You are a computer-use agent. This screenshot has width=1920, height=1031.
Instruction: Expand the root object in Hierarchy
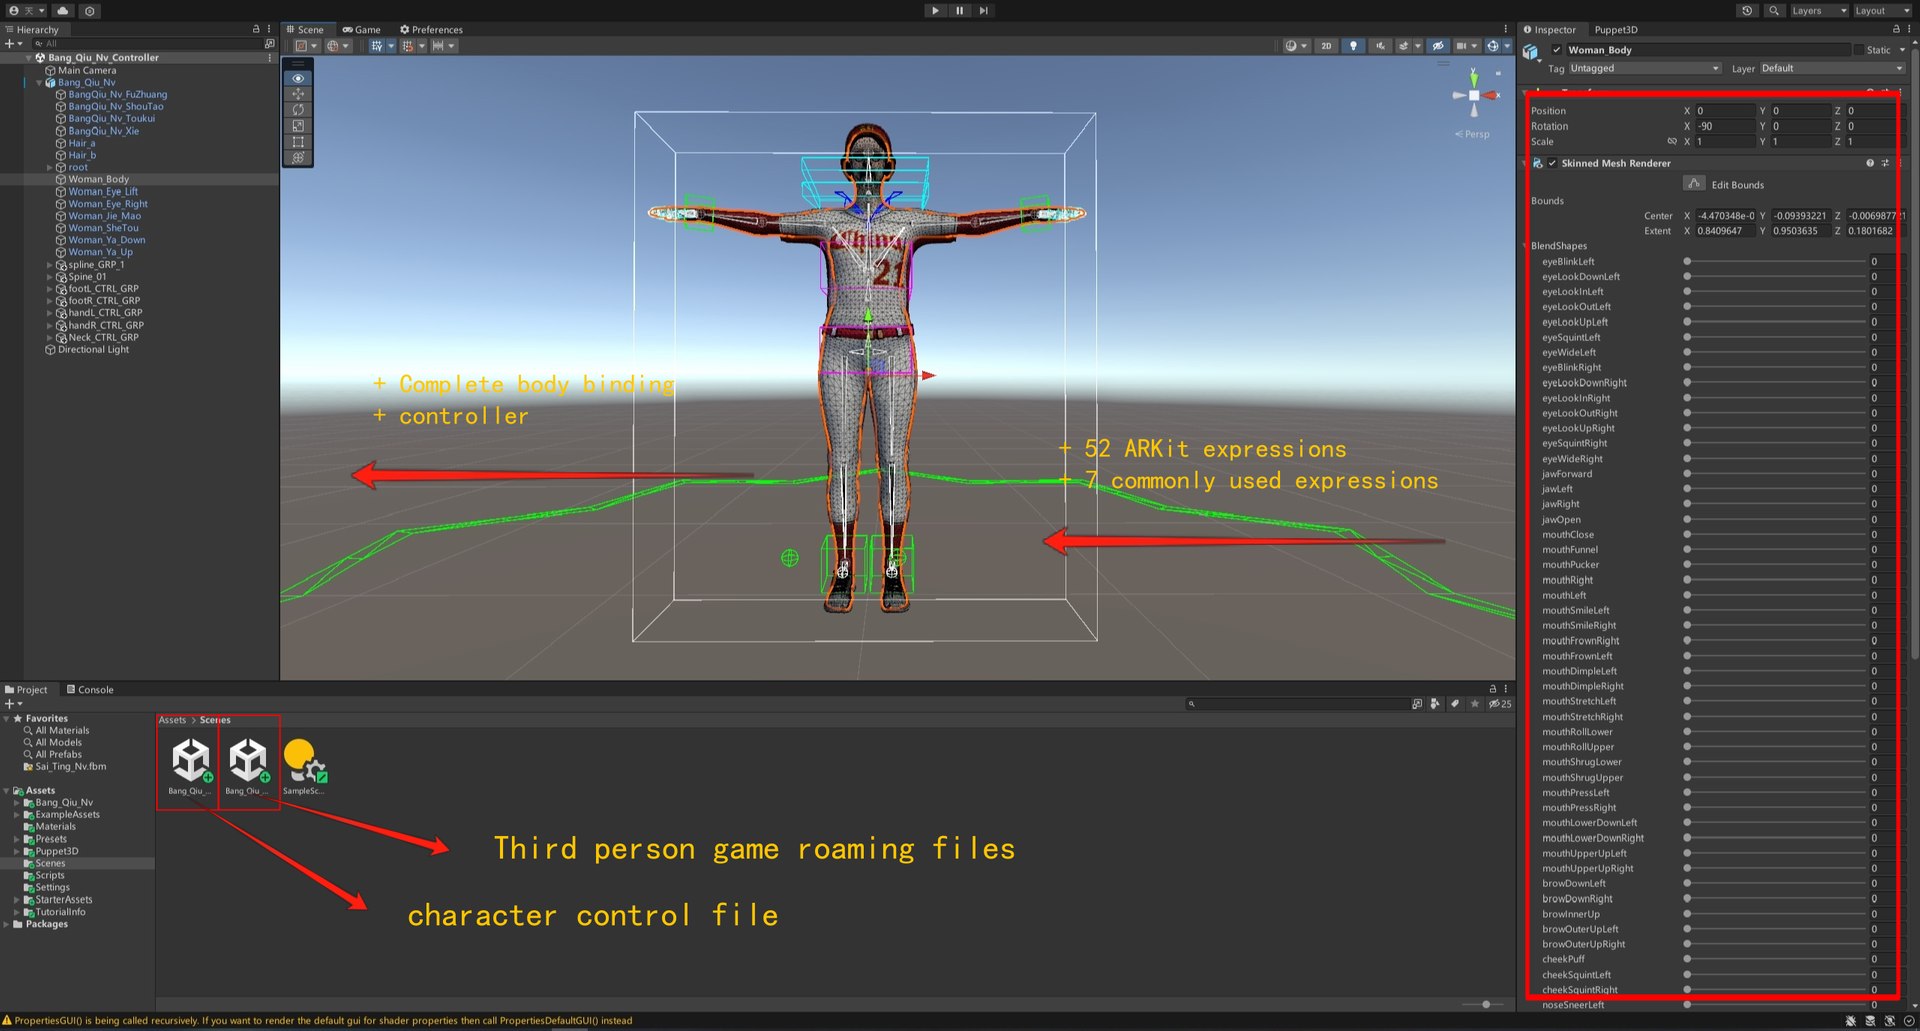coord(50,168)
